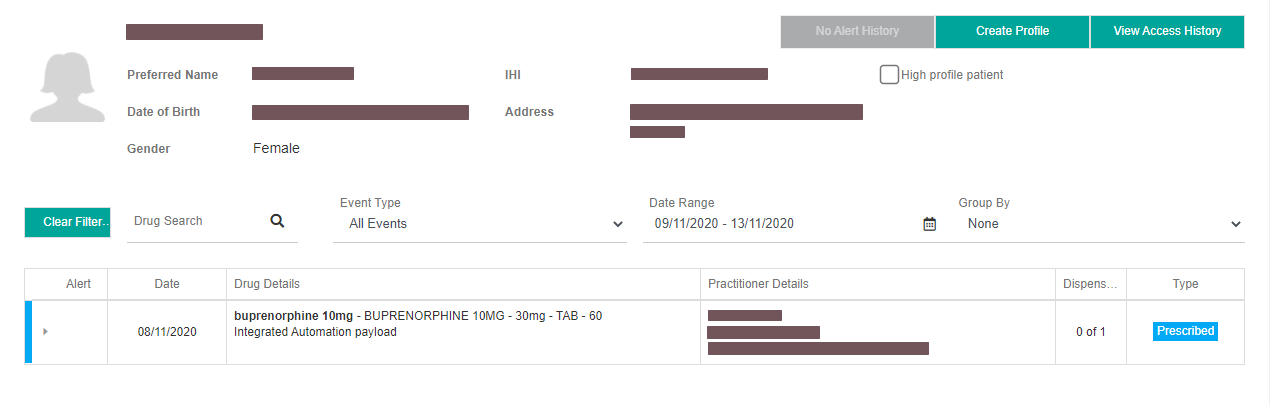Click the Practitioner Details column header

point(758,284)
